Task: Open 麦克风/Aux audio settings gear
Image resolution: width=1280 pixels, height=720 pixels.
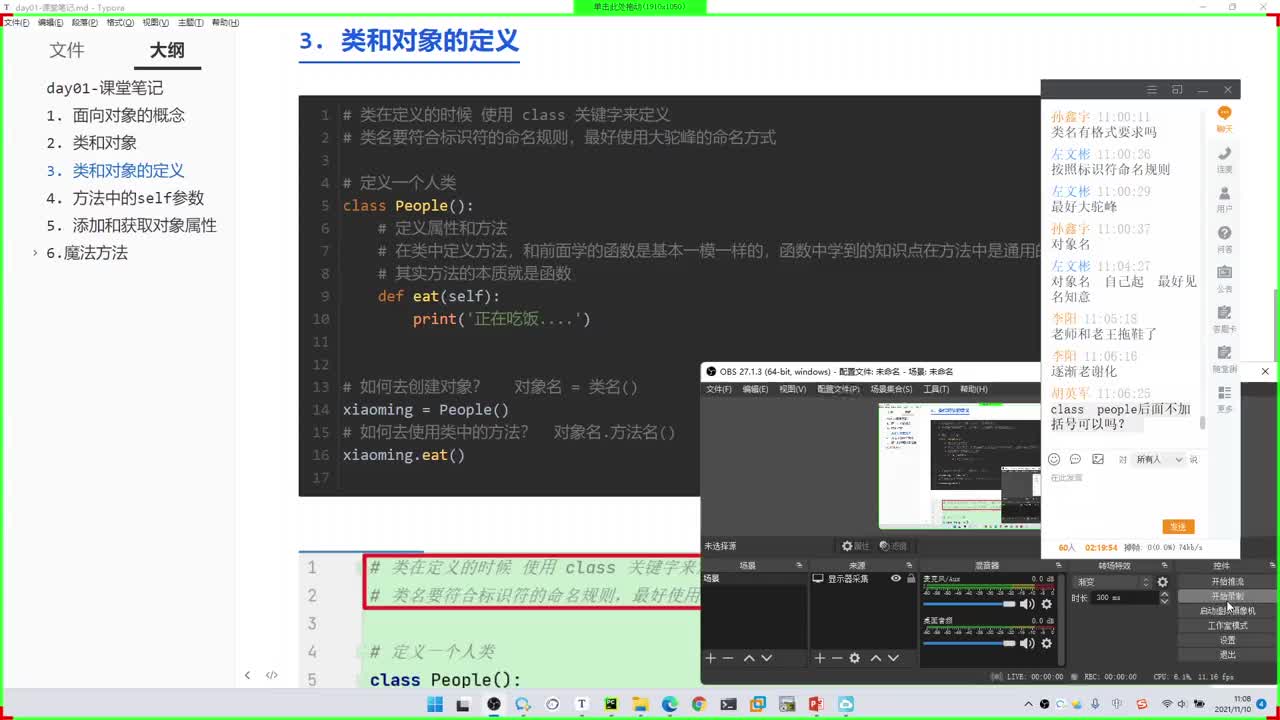Action: (1047, 604)
